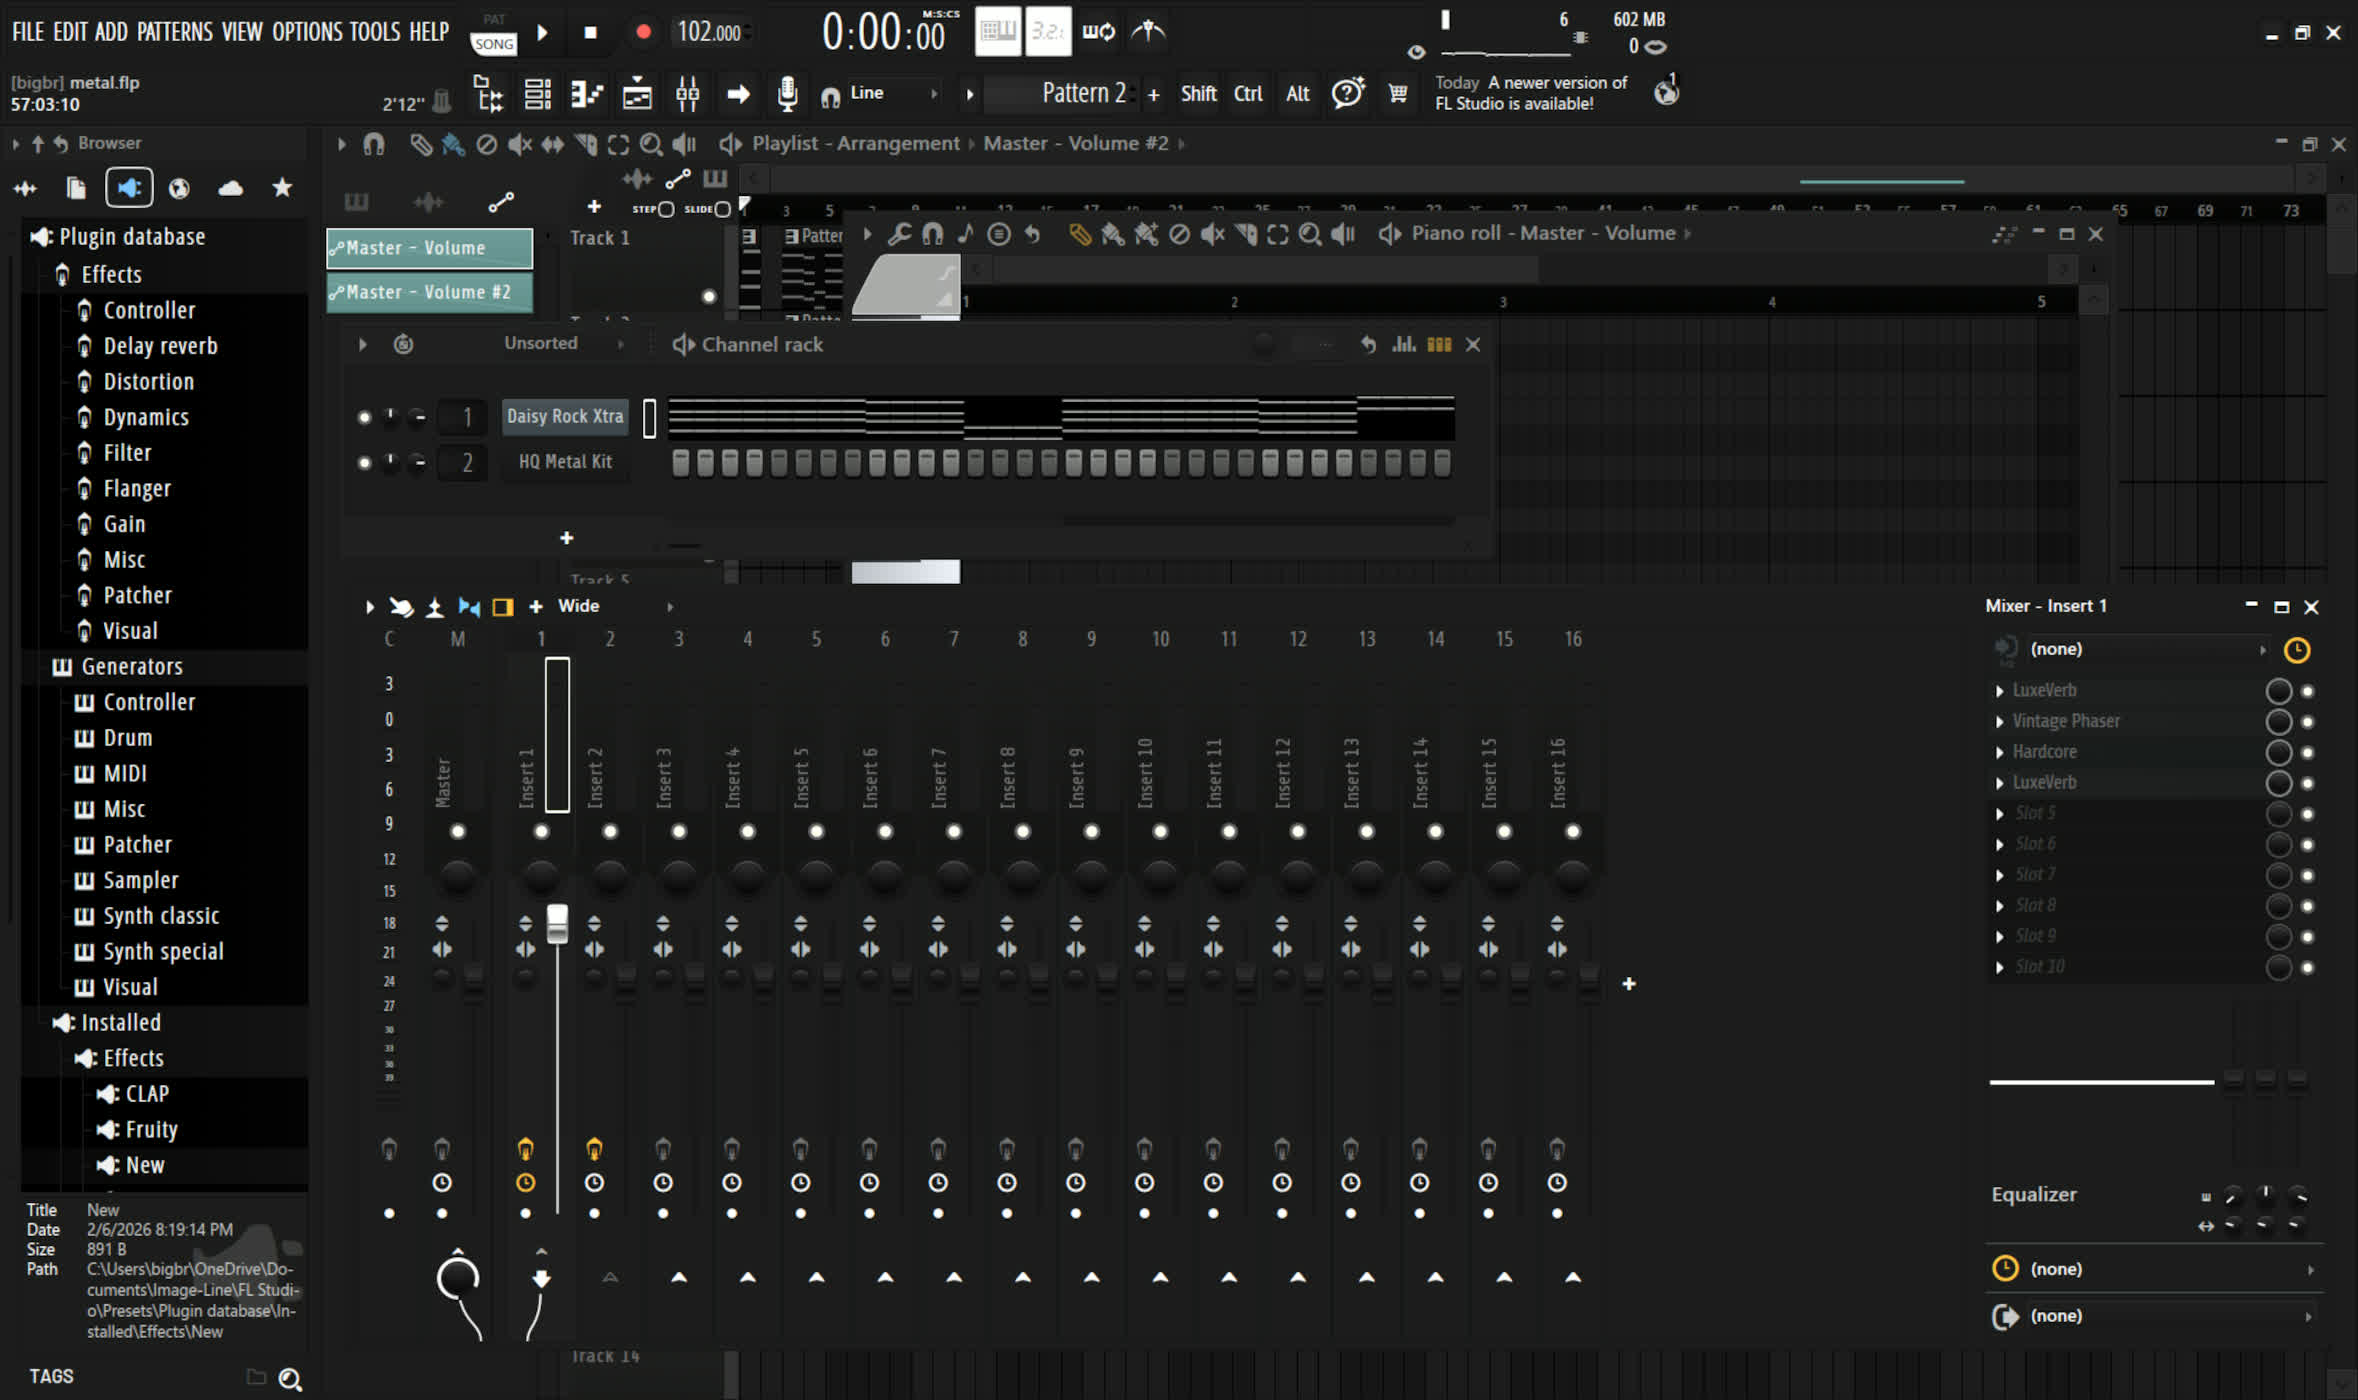This screenshot has width=2358, height=1400.
Task: Open the Mixer view icon
Action: coord(687,94)
